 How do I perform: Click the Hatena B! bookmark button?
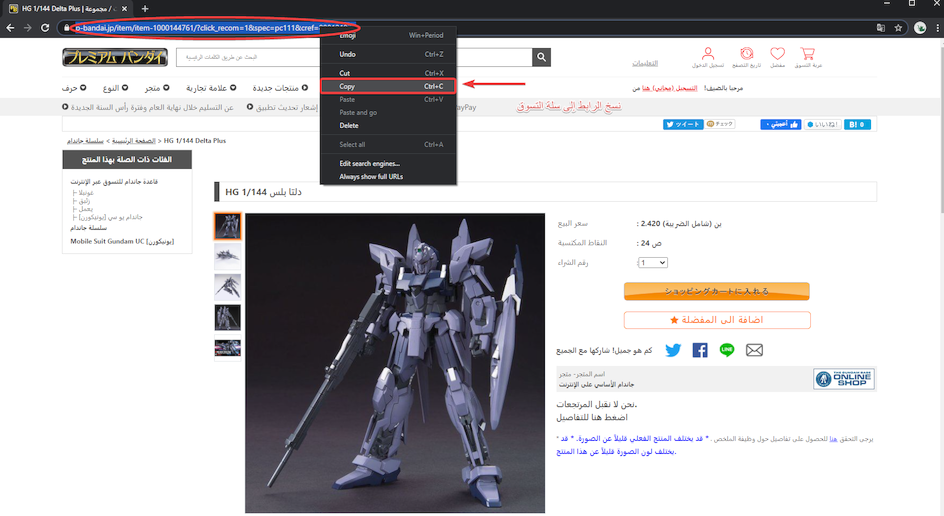(x=857, y=125)
